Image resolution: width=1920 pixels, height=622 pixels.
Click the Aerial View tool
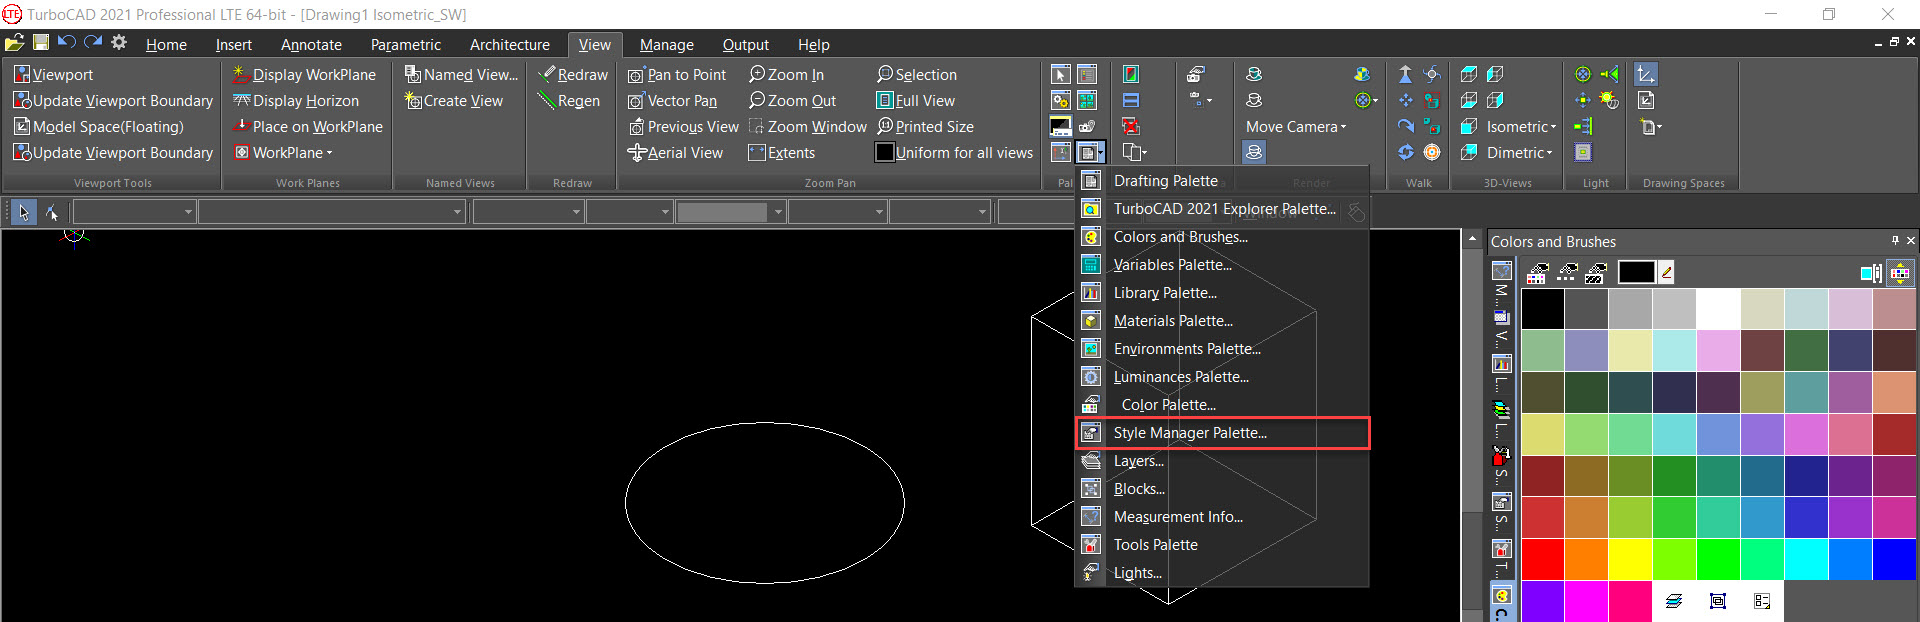tap(675, 152)
